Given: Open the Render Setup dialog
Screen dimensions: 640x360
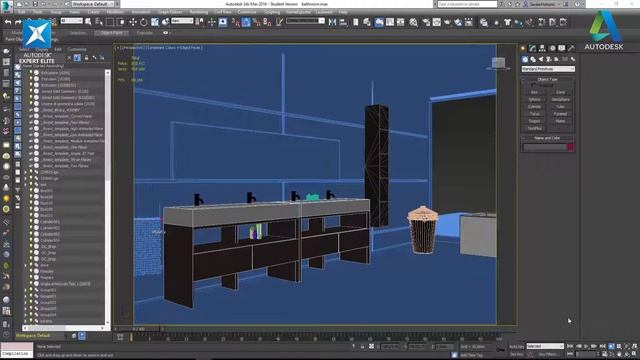Looking at the screenshot, I should click(426, 22).
